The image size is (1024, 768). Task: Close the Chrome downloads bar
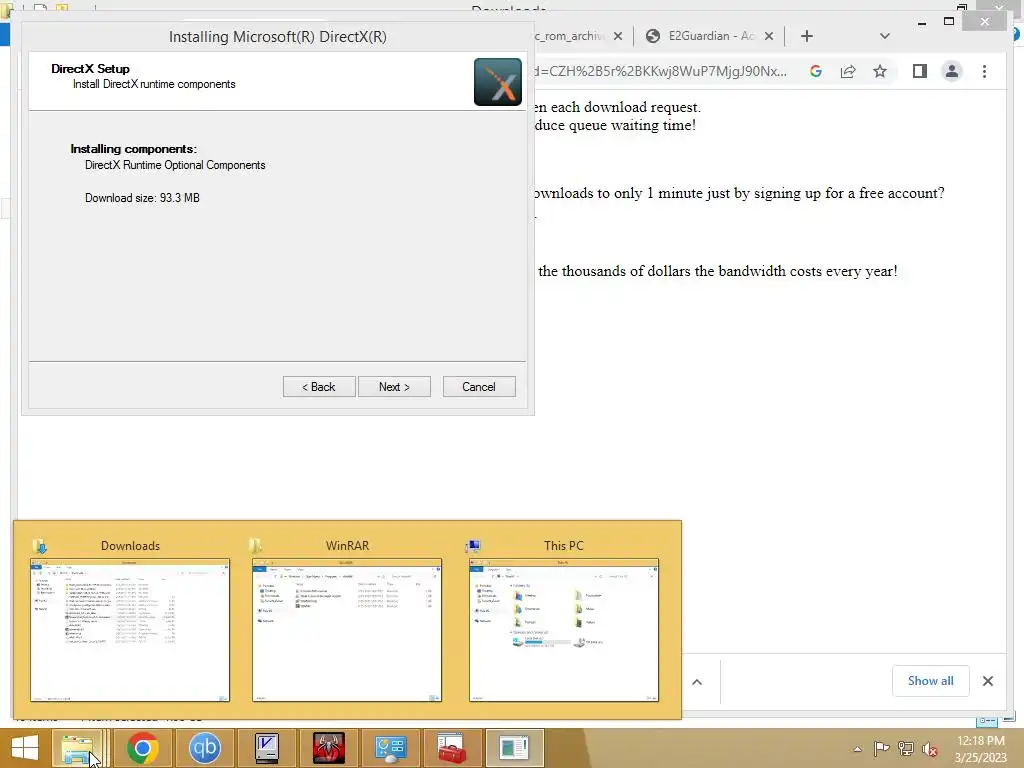tap(988, 681)
